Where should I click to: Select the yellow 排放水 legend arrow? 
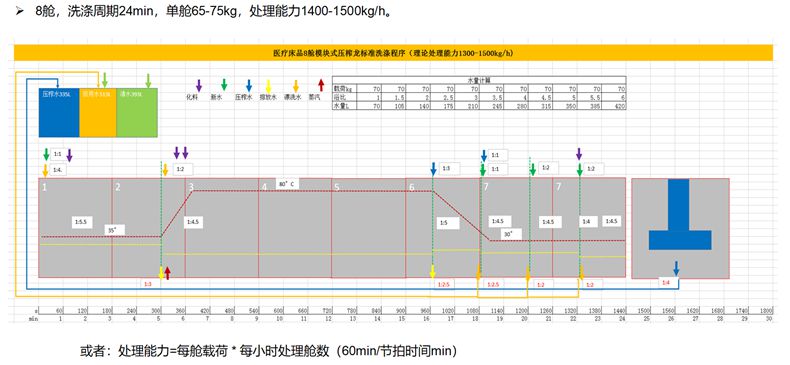coord(270,85)
